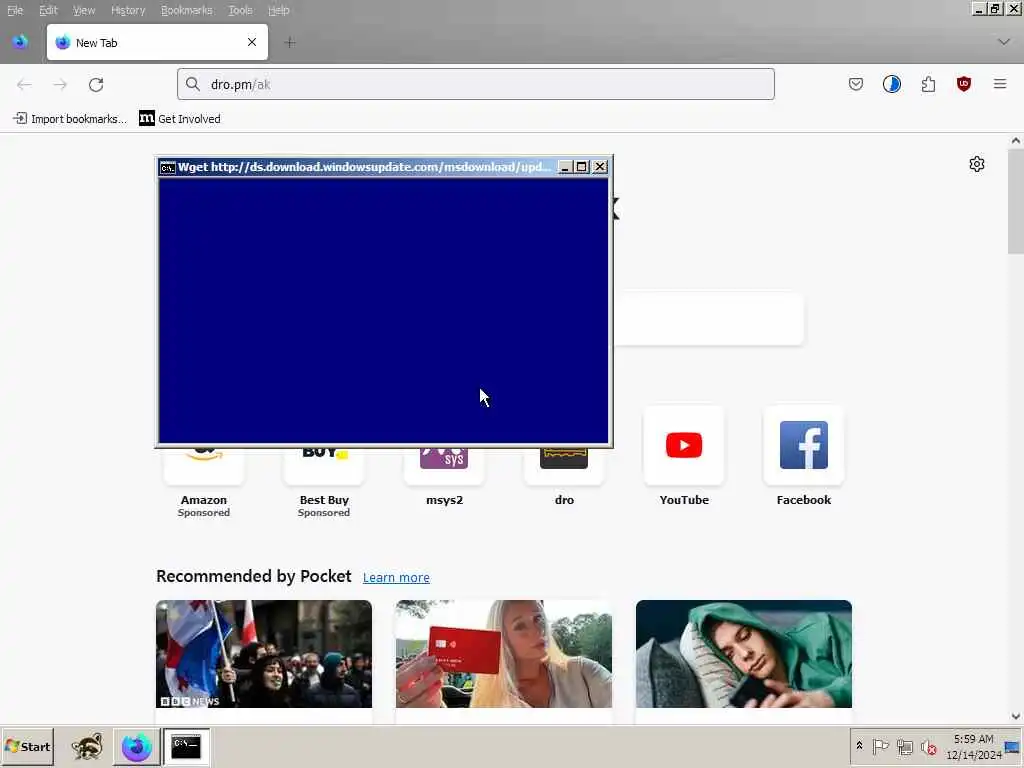
Task: Close the New Tab tab
Action: coord(252,42)
